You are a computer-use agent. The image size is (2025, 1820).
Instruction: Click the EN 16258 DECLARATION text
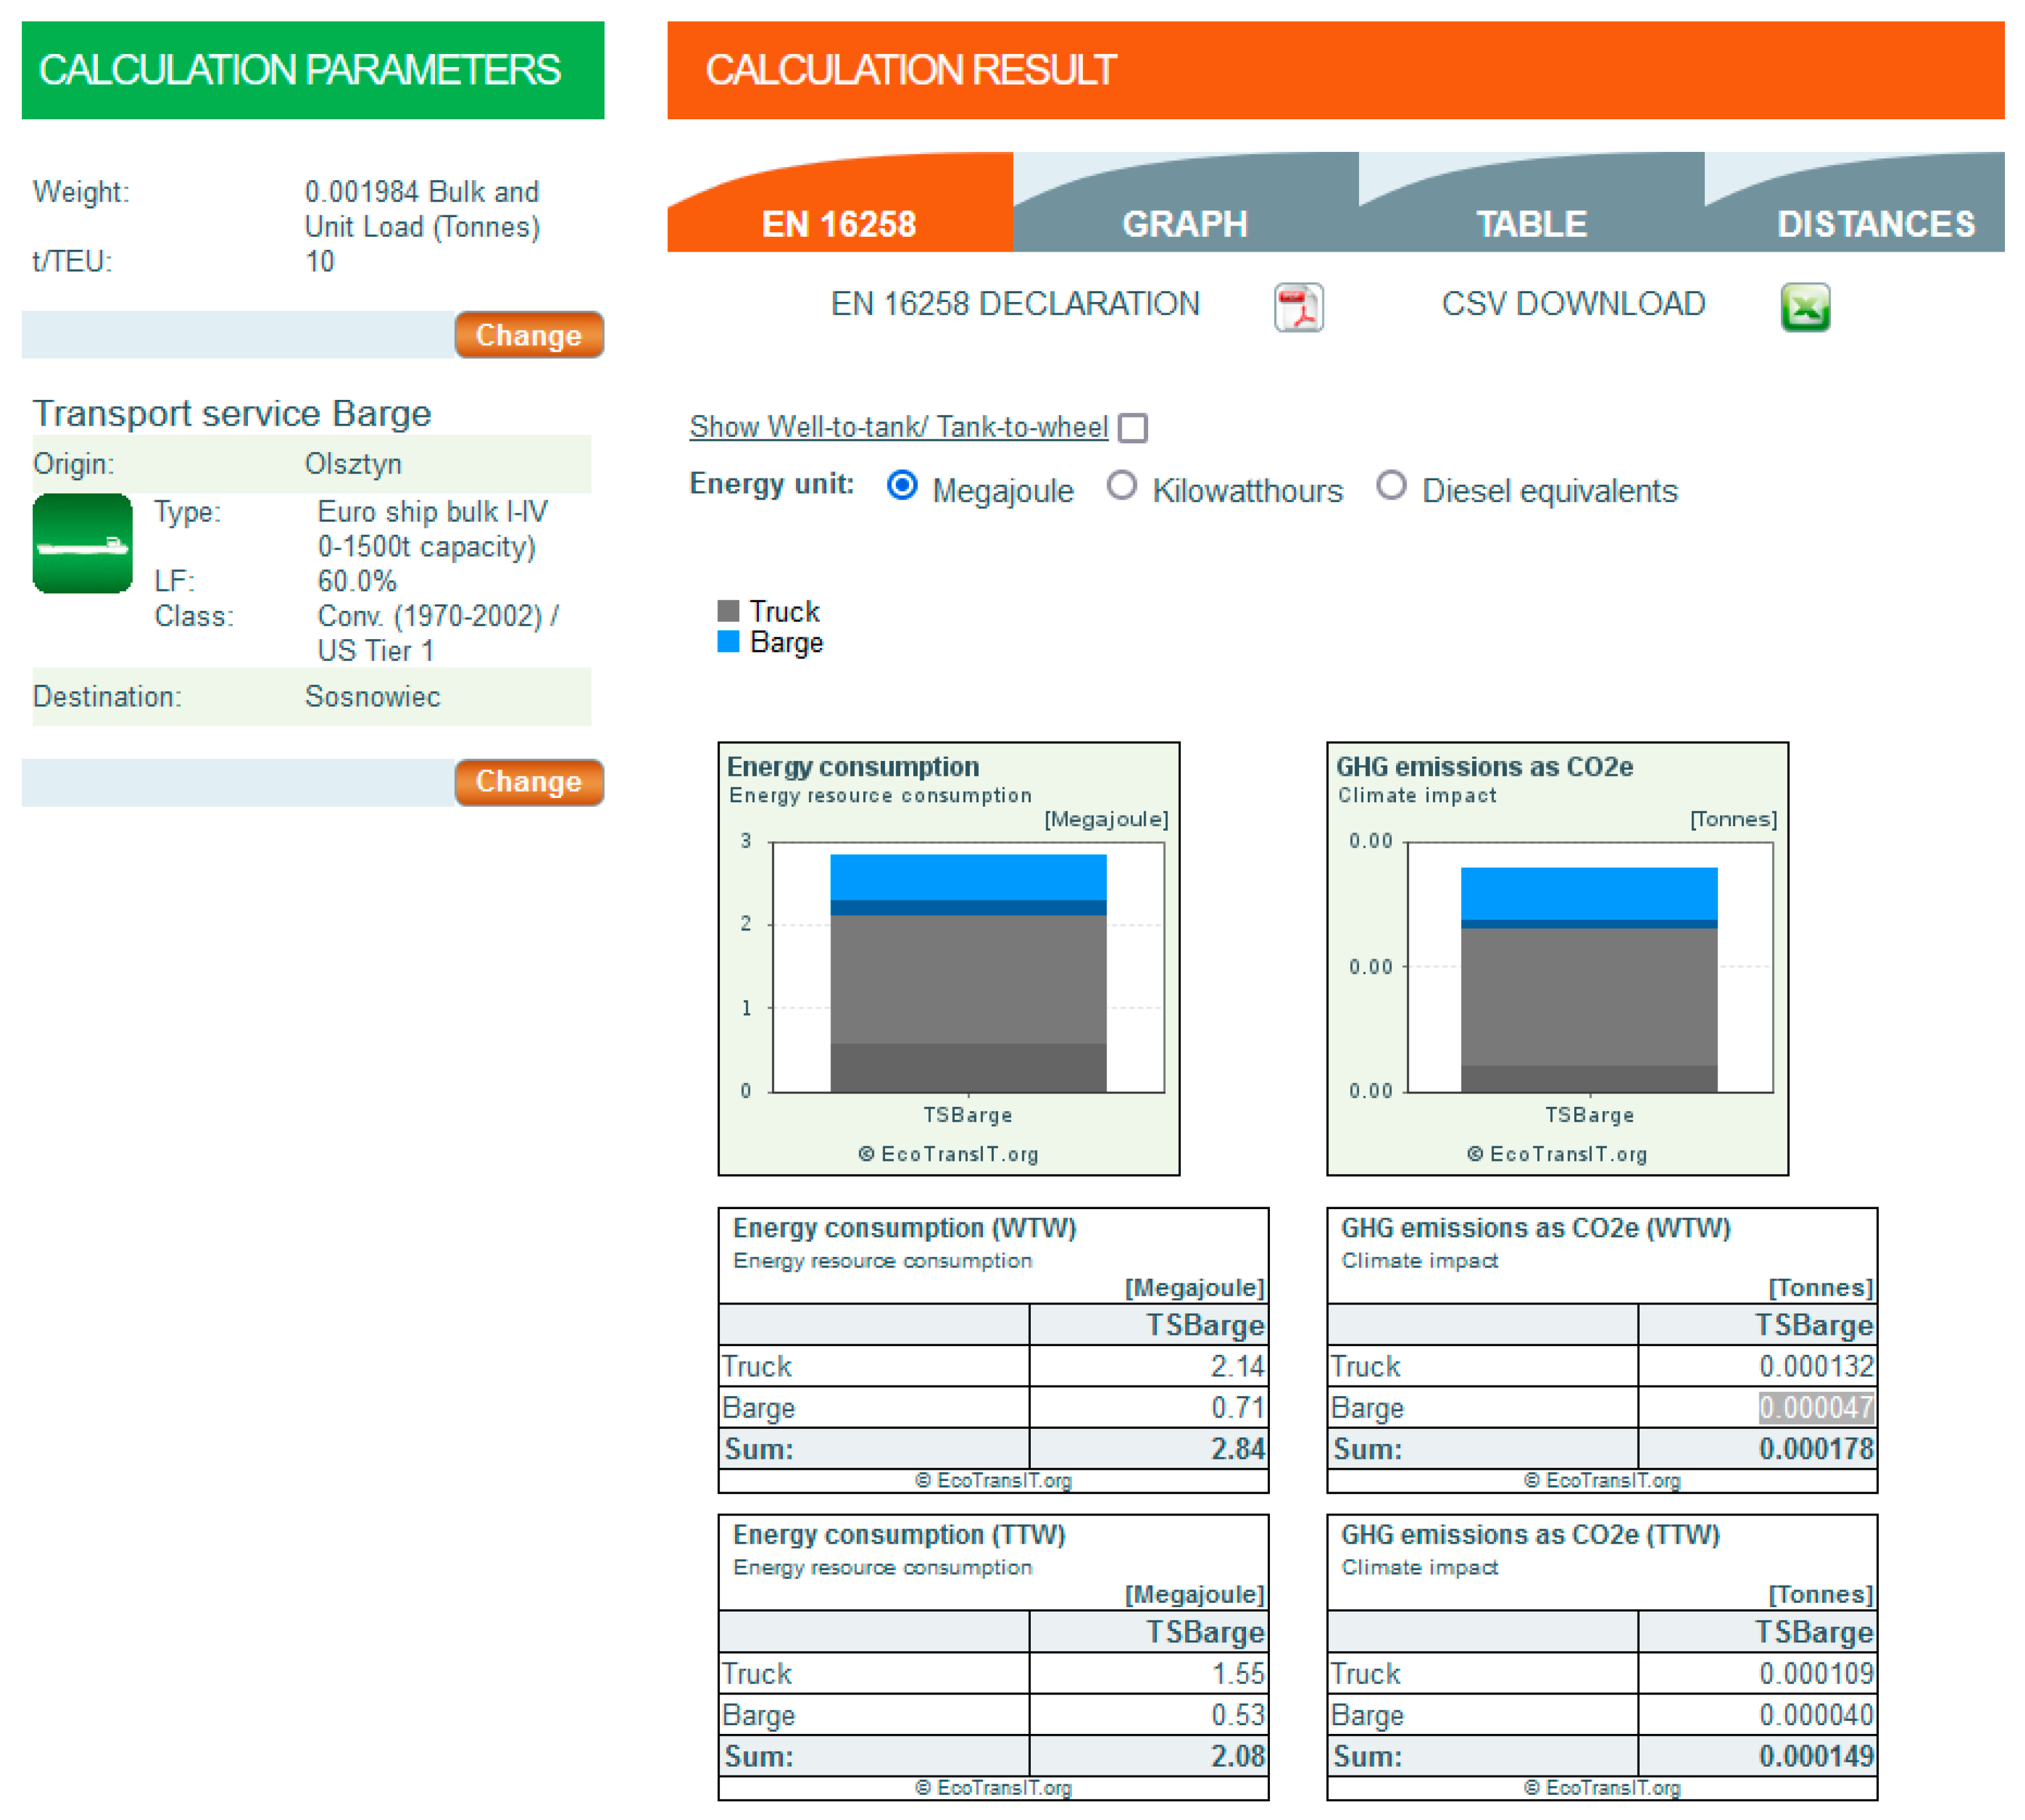(x=1015, y=304)
